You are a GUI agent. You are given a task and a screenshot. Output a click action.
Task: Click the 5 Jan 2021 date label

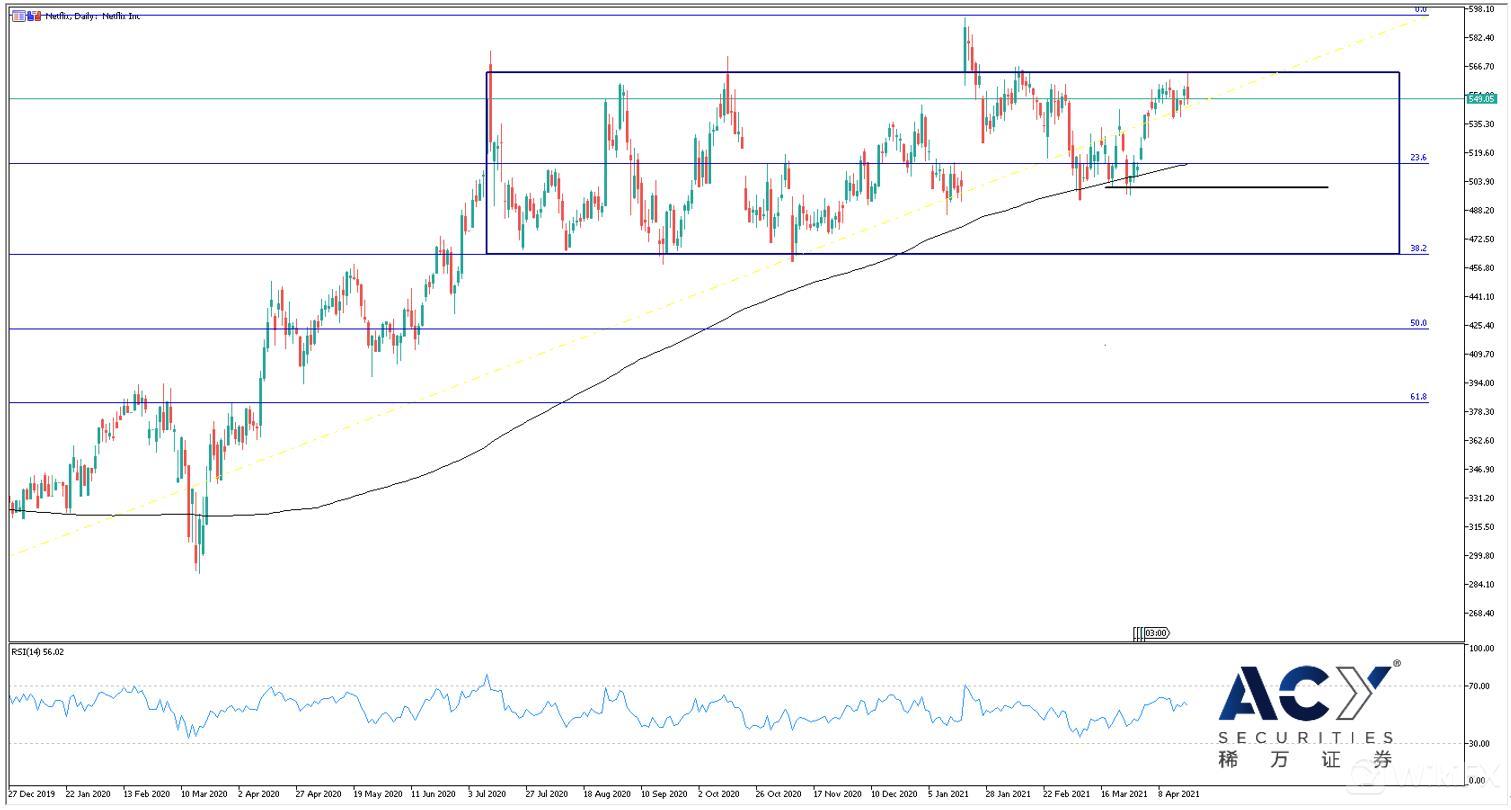click(x=948, y=794)
